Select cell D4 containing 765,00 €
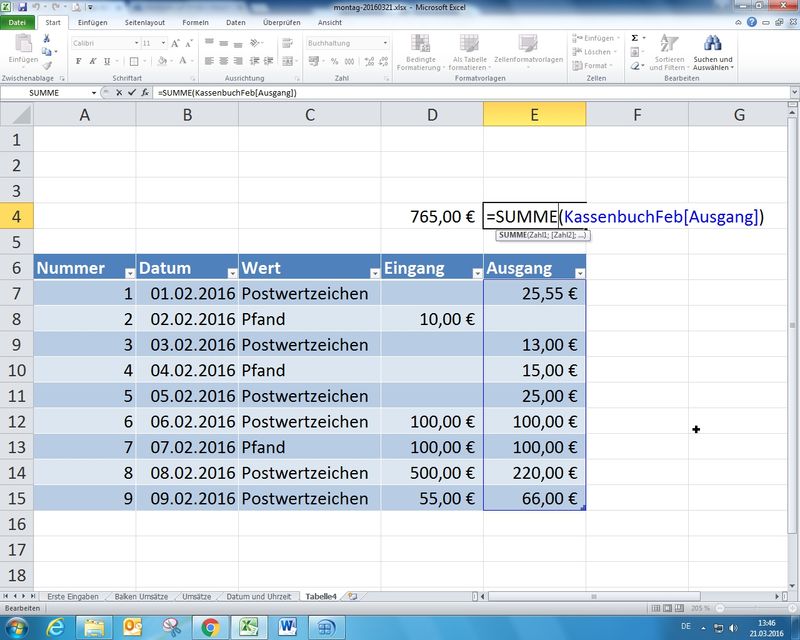Screen dimensions: 800x640 coord(431,215)
